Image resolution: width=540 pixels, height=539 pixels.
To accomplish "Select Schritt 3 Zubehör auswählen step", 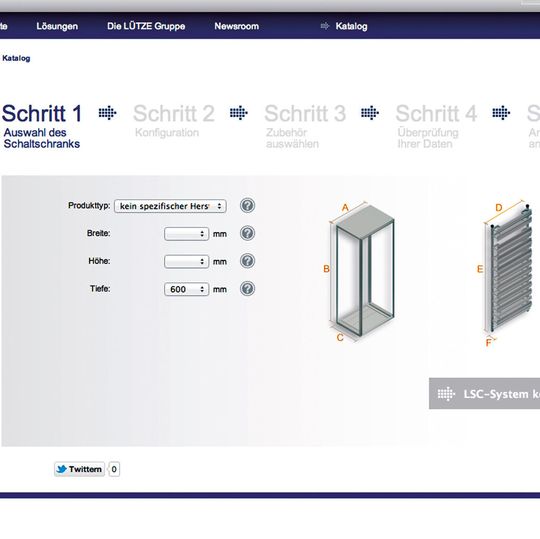I will (305, 126).
